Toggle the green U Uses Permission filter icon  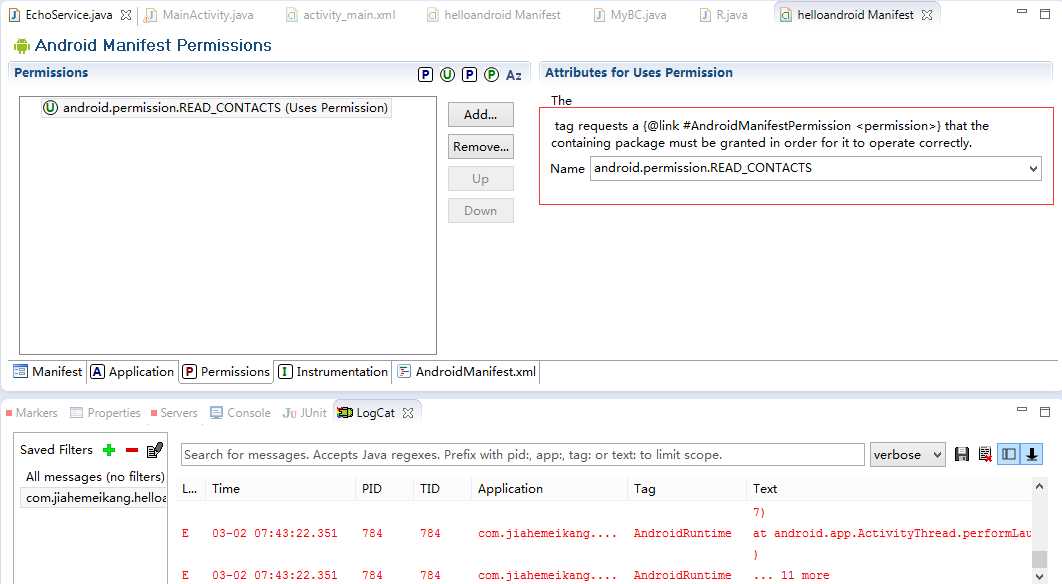tap(447, 75)
